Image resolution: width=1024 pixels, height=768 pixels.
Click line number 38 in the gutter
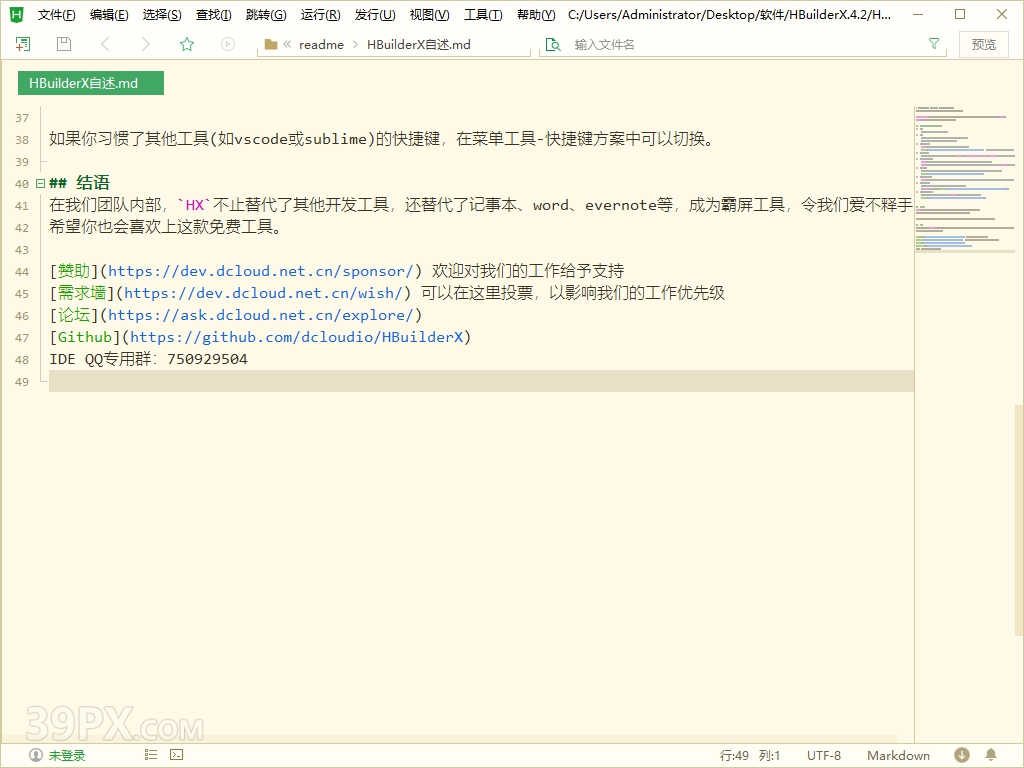point(22,140)
